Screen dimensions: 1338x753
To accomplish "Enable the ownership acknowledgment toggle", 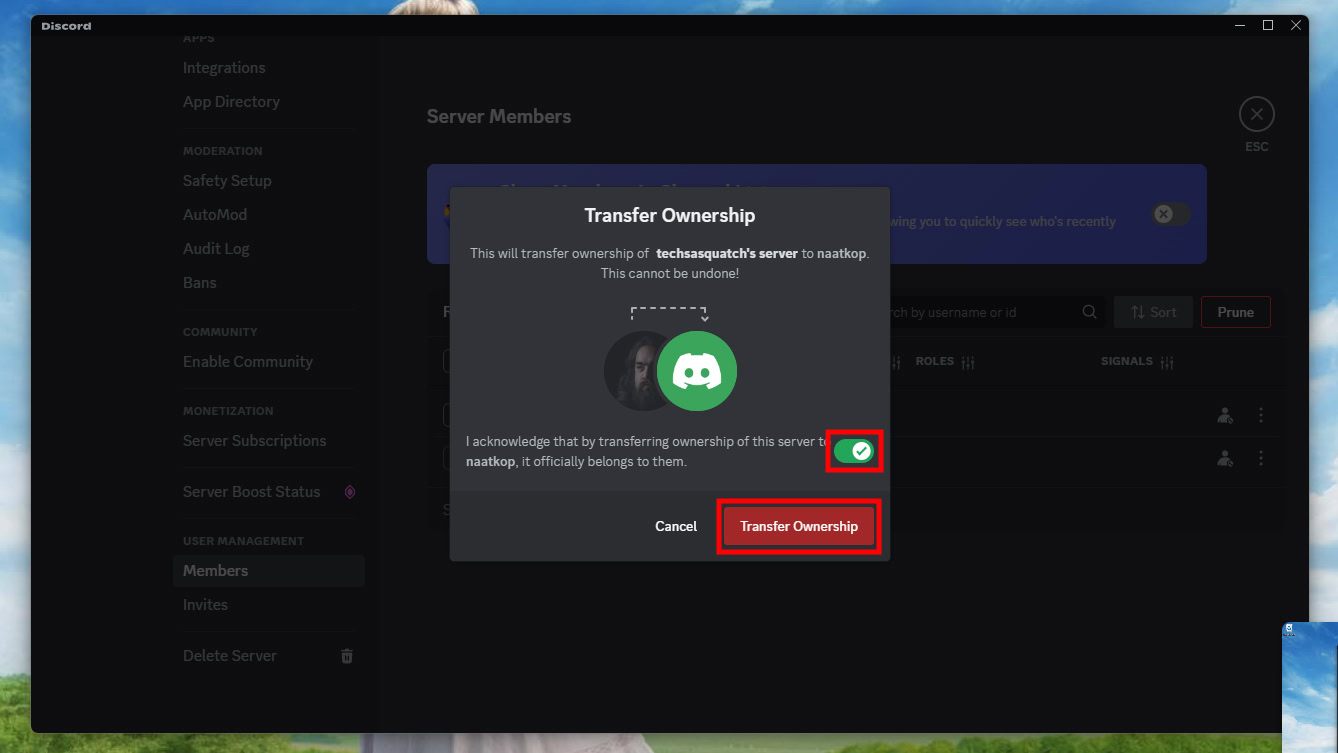I will [x=854, y=452].
